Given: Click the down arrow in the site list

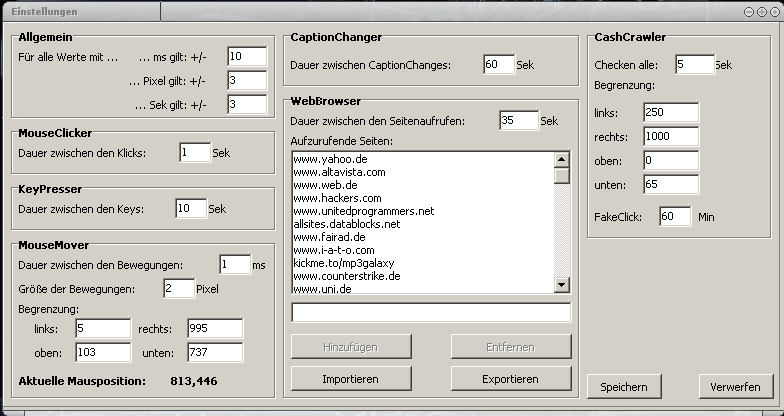Looking at the screenshot, I should 562,285.
